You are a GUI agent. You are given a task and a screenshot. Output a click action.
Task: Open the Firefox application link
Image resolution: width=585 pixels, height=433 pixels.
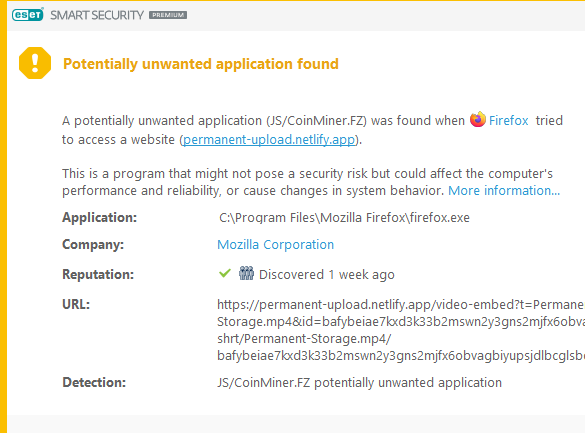pyautogui.click(x=509, y=120)
